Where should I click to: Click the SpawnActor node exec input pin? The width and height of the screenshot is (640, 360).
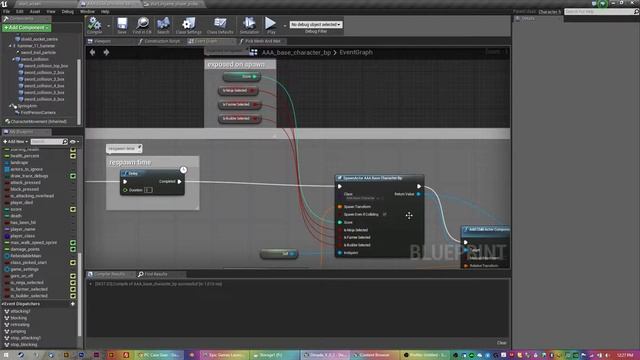click(x=340, y=187)
